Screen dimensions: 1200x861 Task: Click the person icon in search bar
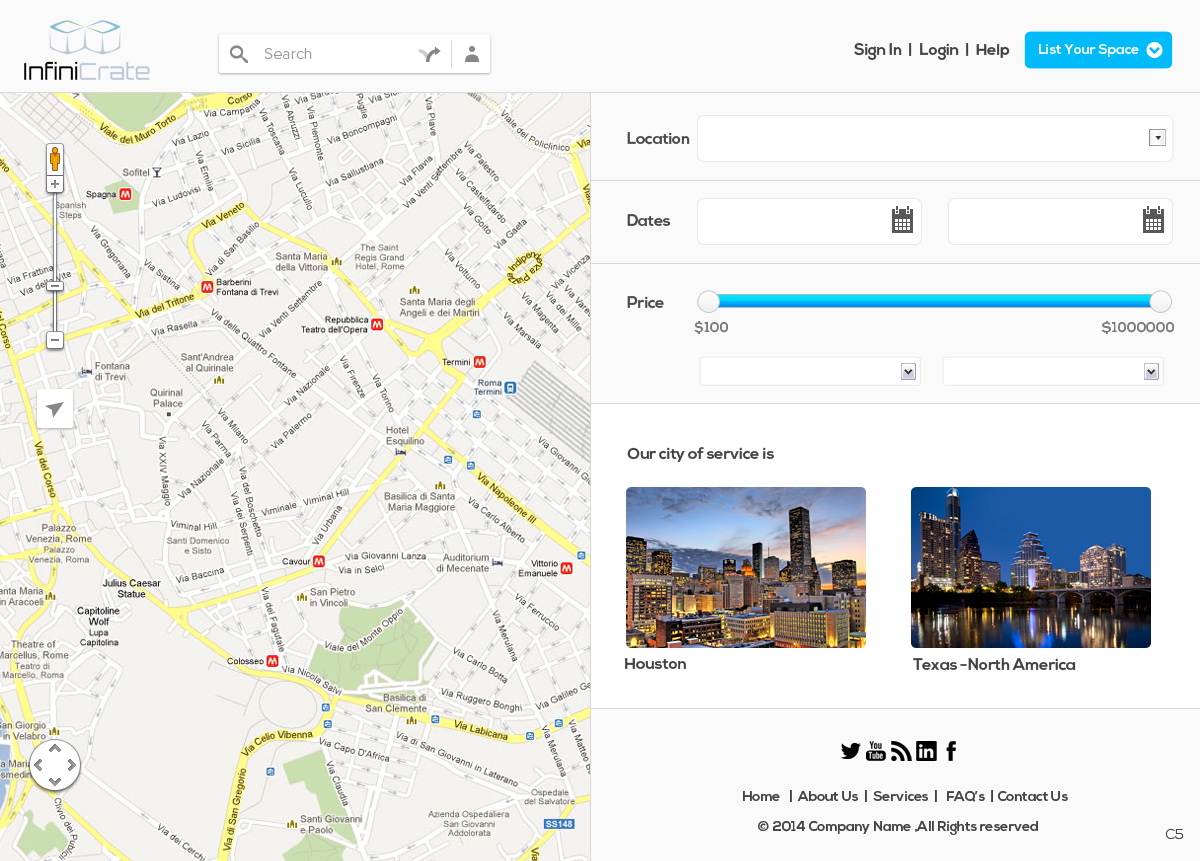pos(472,54)
